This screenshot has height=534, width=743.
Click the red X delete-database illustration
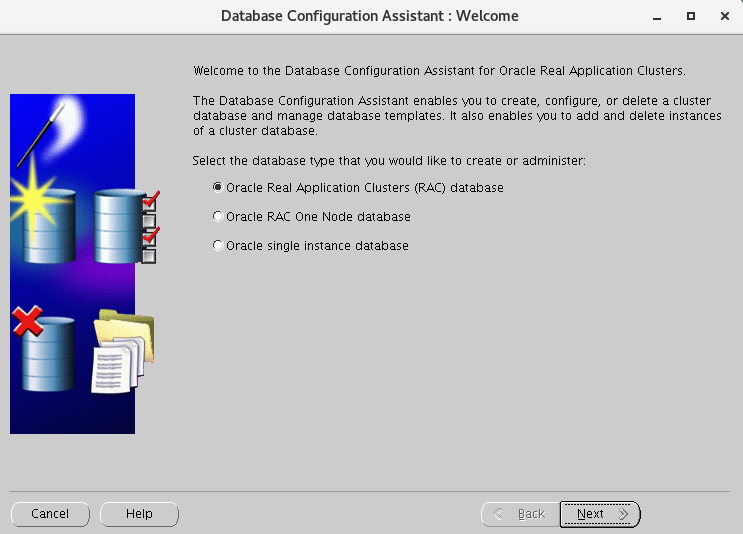pos(44,349)
